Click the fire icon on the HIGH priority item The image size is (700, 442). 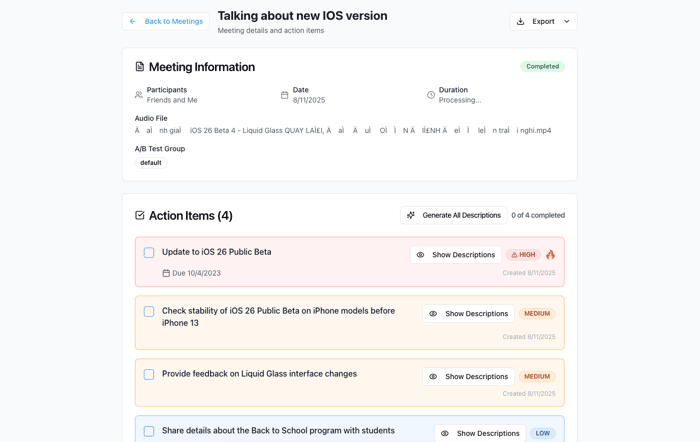pos(550,254)
